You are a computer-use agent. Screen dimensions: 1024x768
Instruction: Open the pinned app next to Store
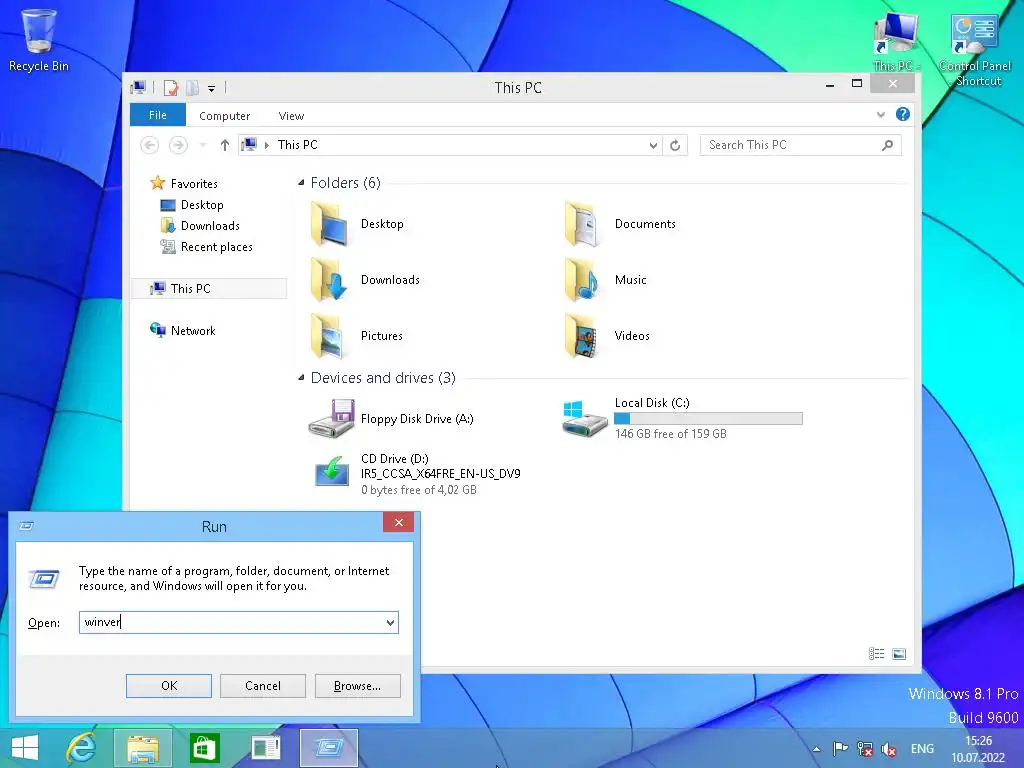coord(266,748)
